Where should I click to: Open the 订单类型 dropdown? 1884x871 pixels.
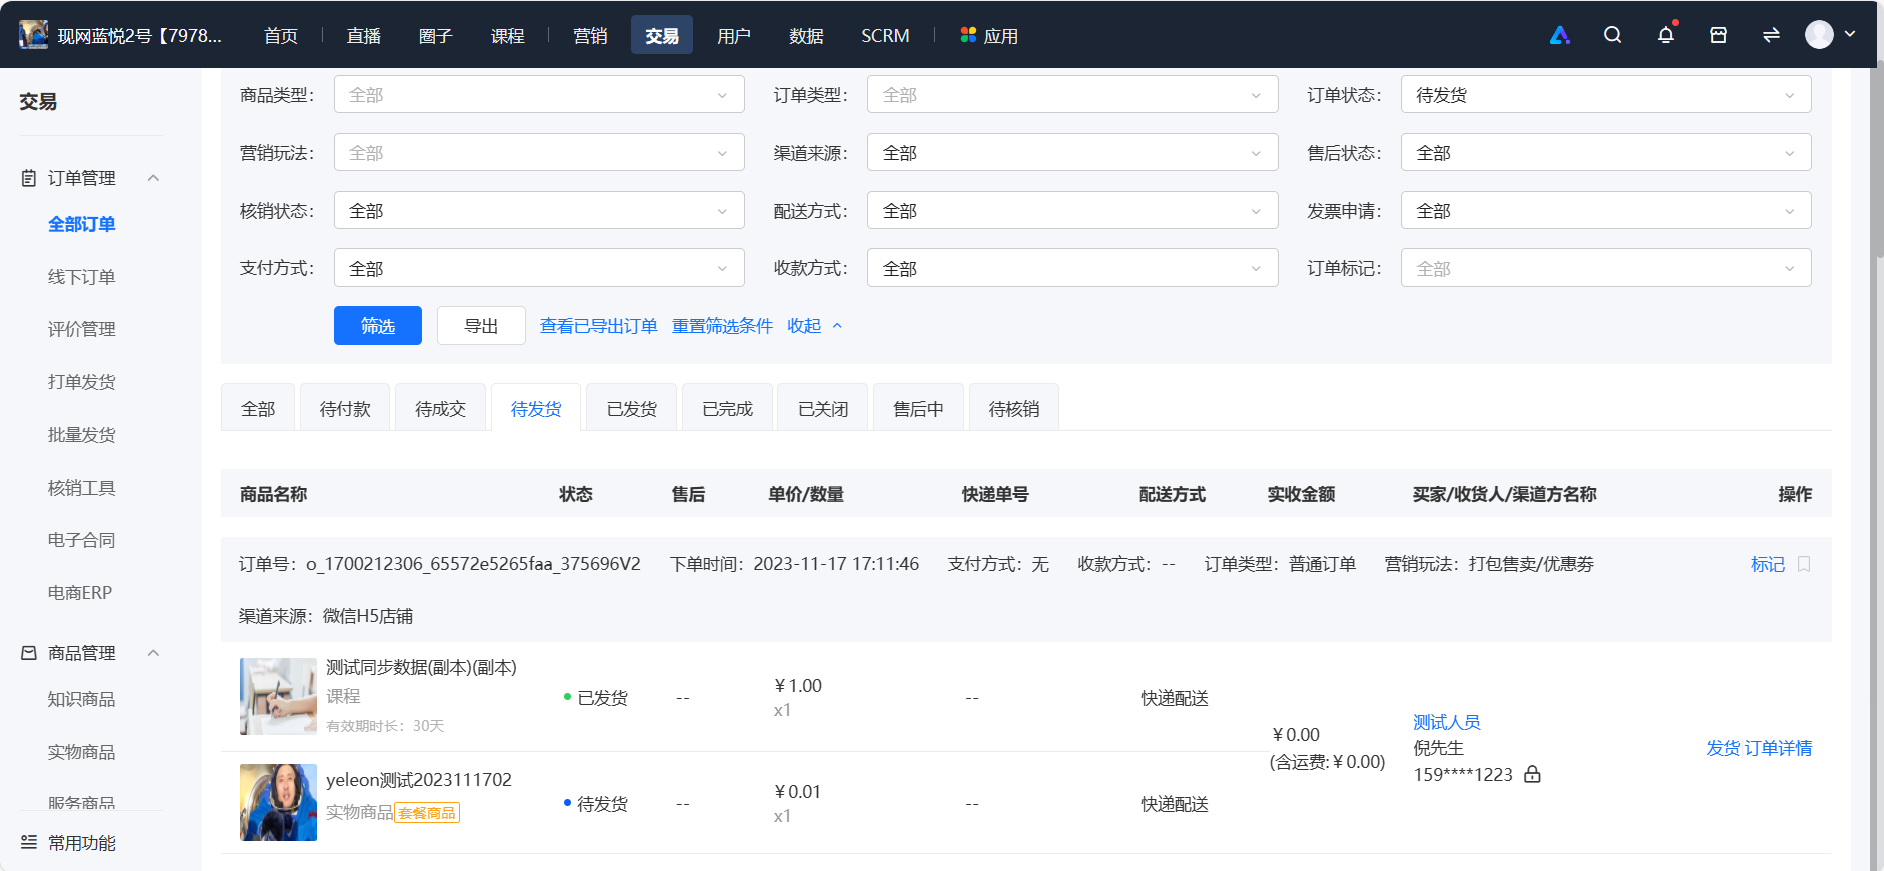click(1072, 95)
